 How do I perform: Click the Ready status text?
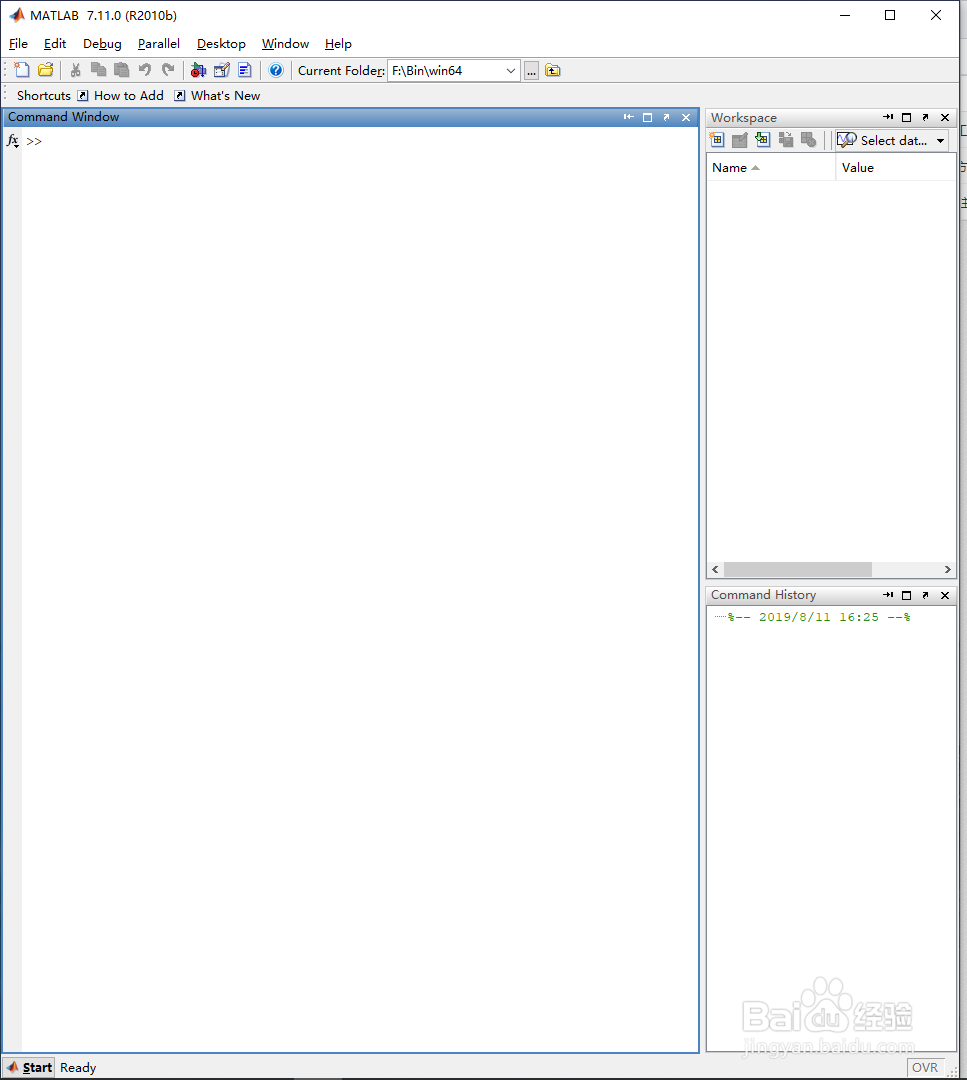tap(78, 1067)
